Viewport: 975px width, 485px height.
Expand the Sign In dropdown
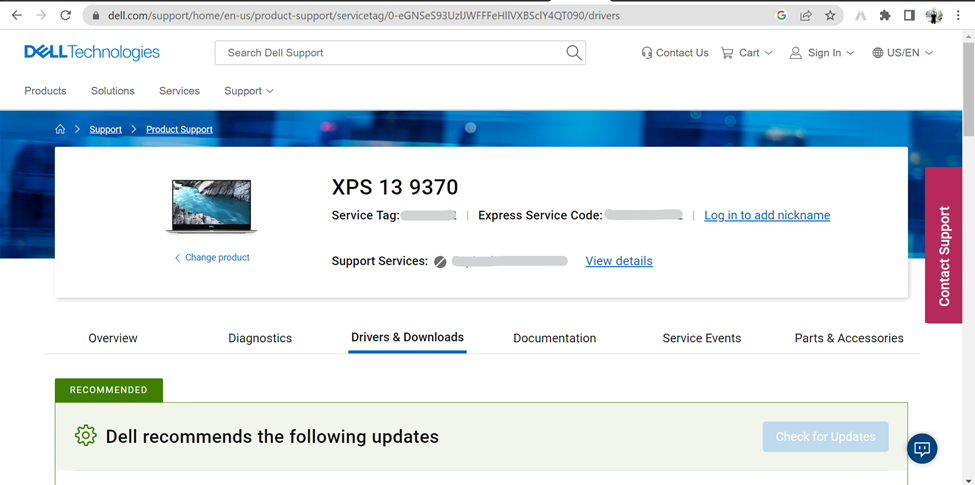pos(821,53)
